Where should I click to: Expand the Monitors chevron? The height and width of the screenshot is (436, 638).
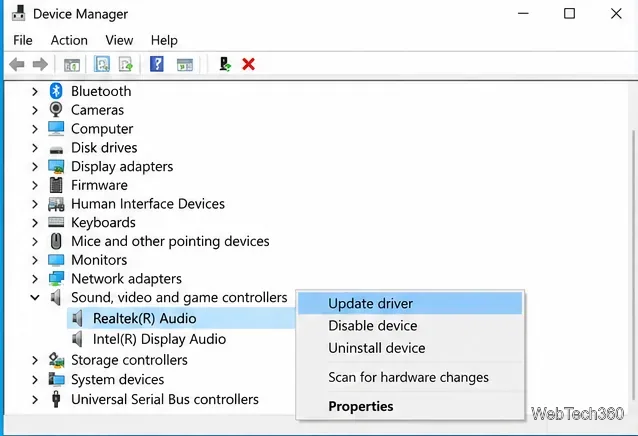tap(35, 260)
